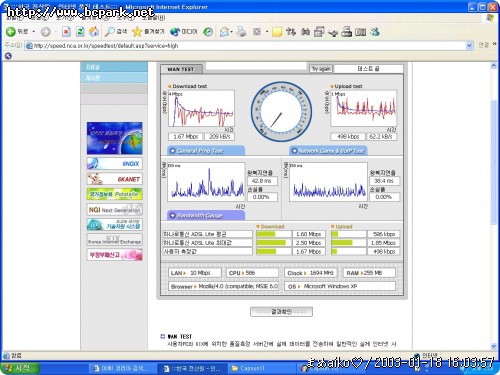Click the 하나로통신 ADSL Lite 최대값 row label
This screenshot has width=500, height=375.
click(x=207, y=243)
